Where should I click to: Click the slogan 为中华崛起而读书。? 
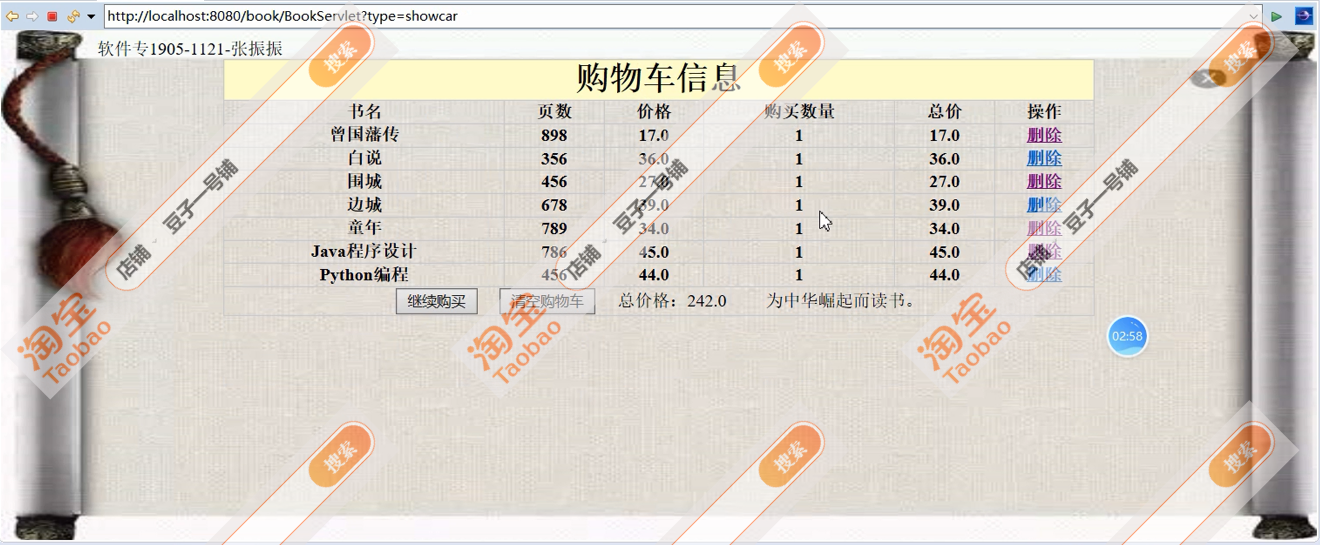pyautogui.click(x=841, y=301)
